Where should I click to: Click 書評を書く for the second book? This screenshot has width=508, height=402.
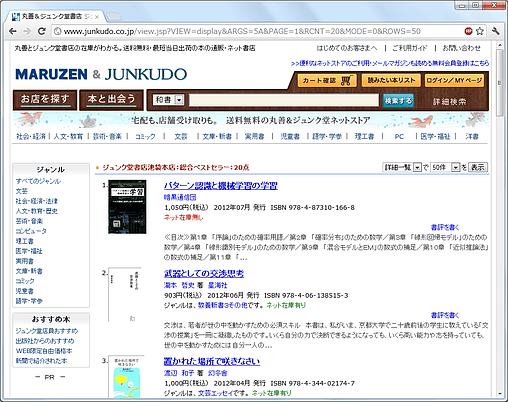click(x=445, y=315)
